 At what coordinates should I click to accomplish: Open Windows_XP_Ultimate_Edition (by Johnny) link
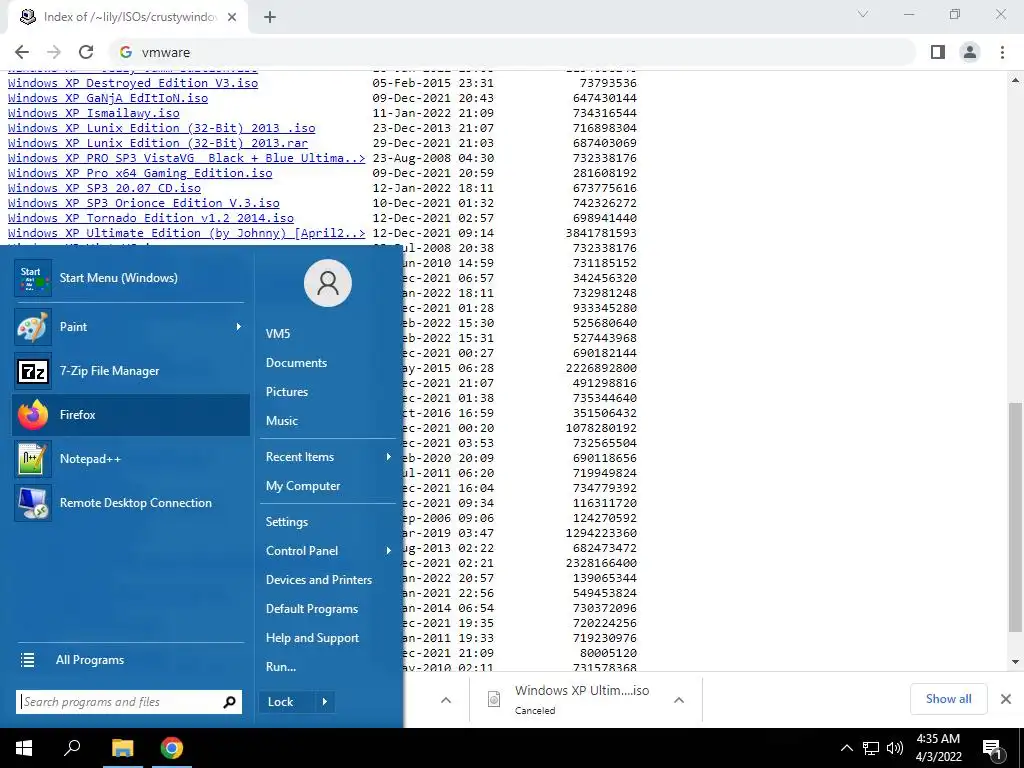coord(186,233)
